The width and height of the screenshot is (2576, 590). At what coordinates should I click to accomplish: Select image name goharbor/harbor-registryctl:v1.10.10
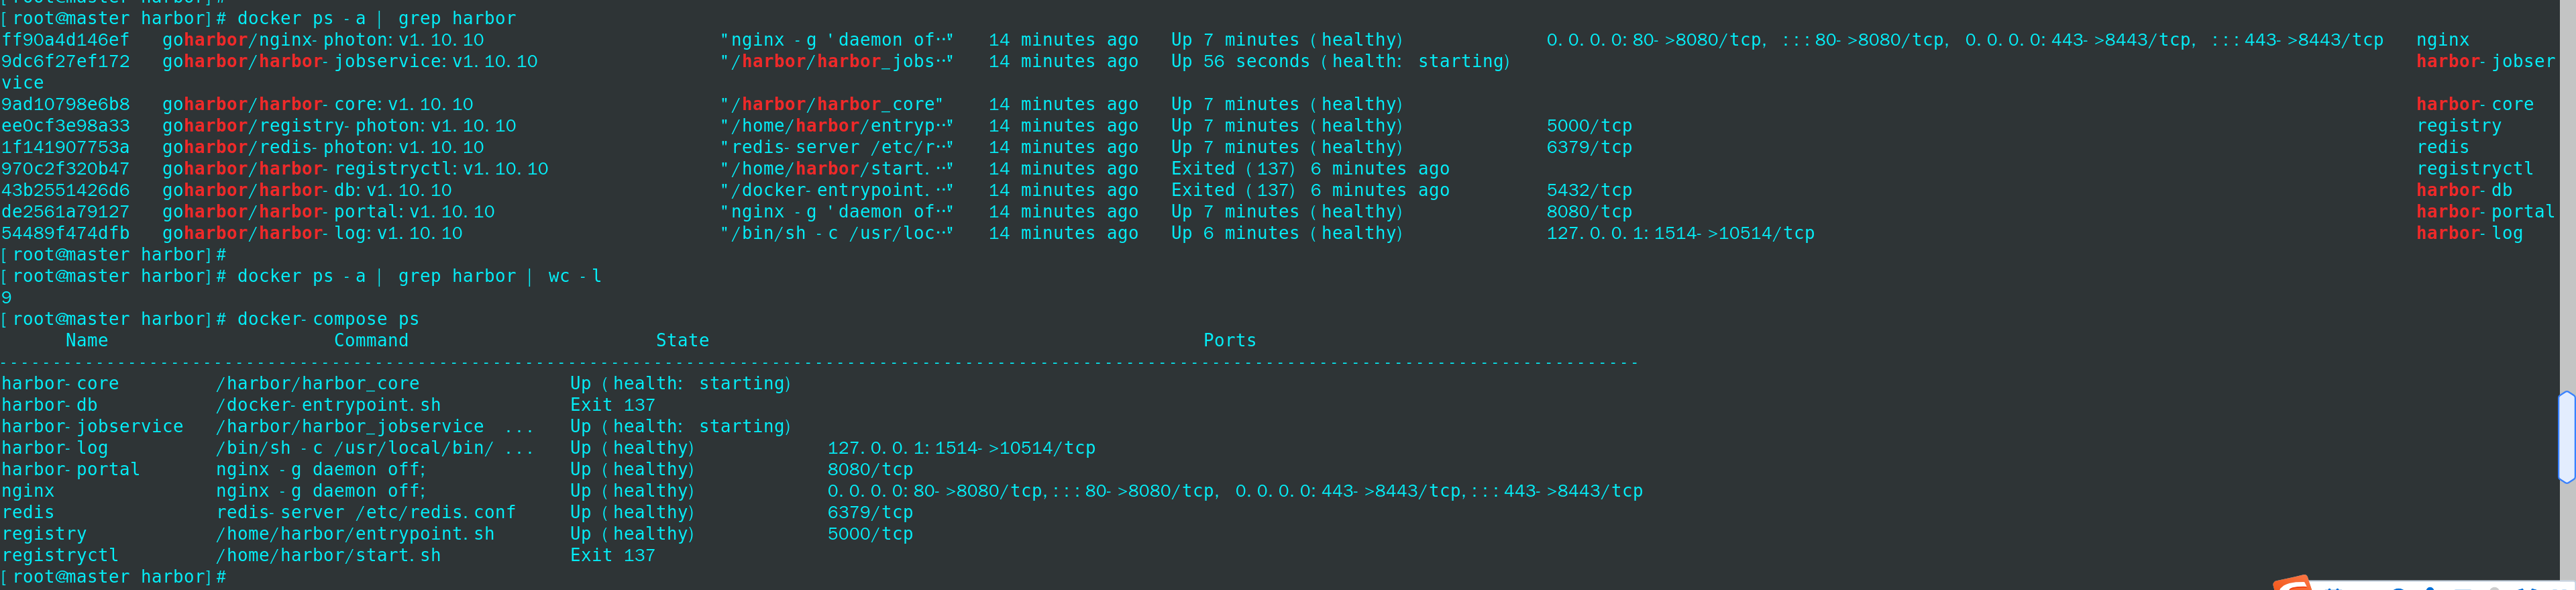click(x=355, y=169)
